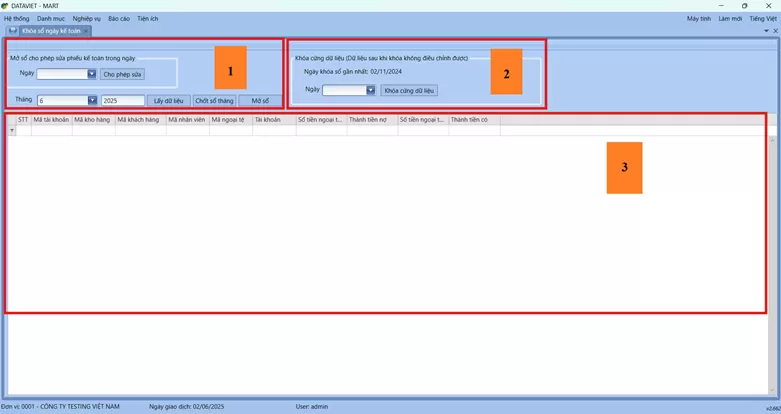The height and width of the screenshot is (414, 781).
Task: Click the STT column header
Action: 23,120
